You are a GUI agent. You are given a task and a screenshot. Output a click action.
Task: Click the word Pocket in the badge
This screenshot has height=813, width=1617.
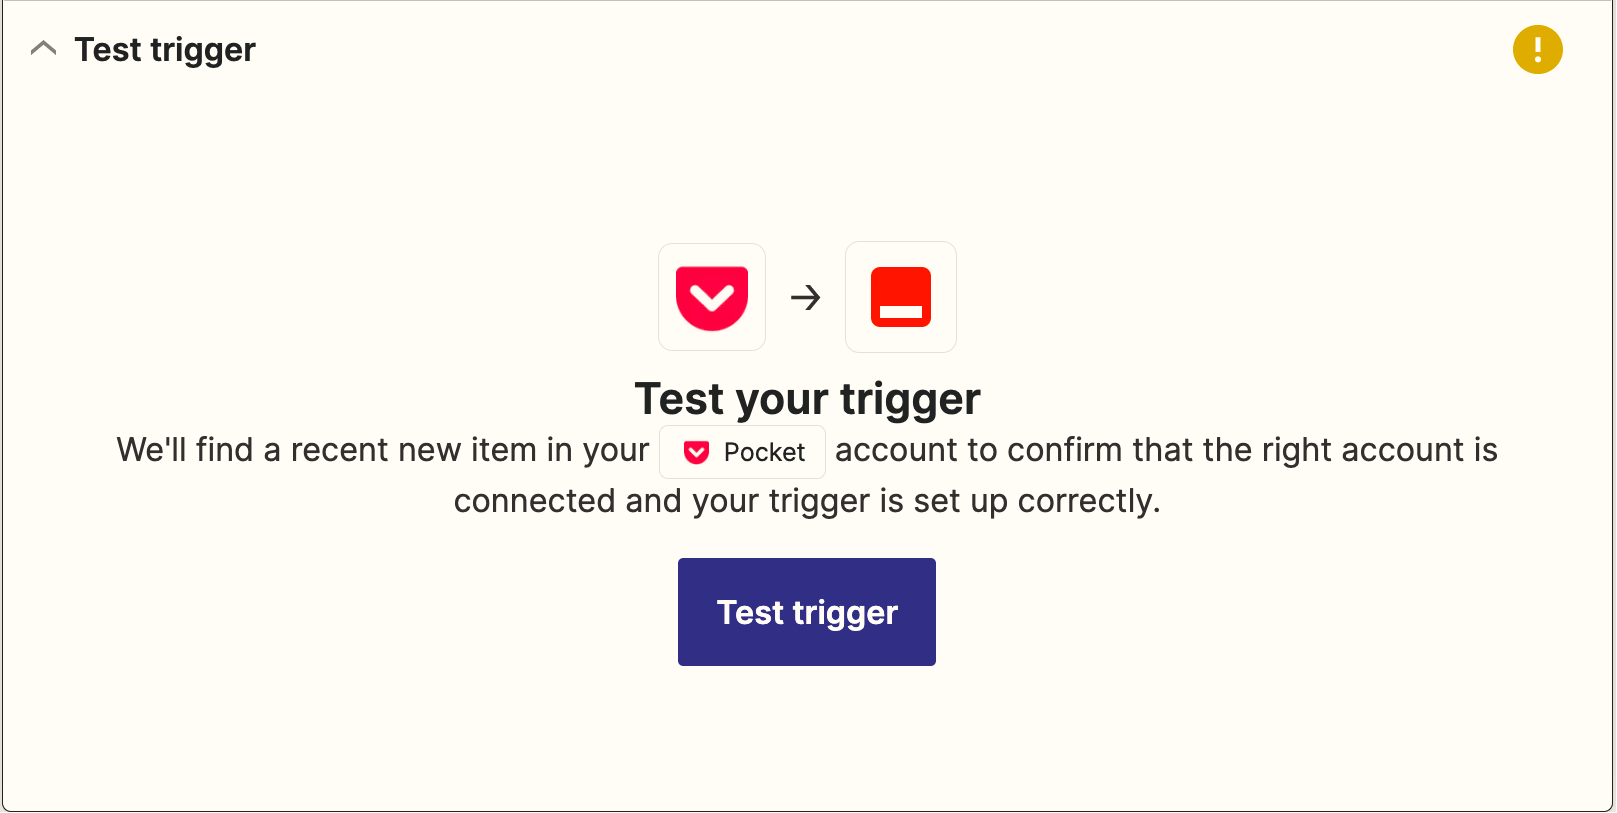pos(764,452)
